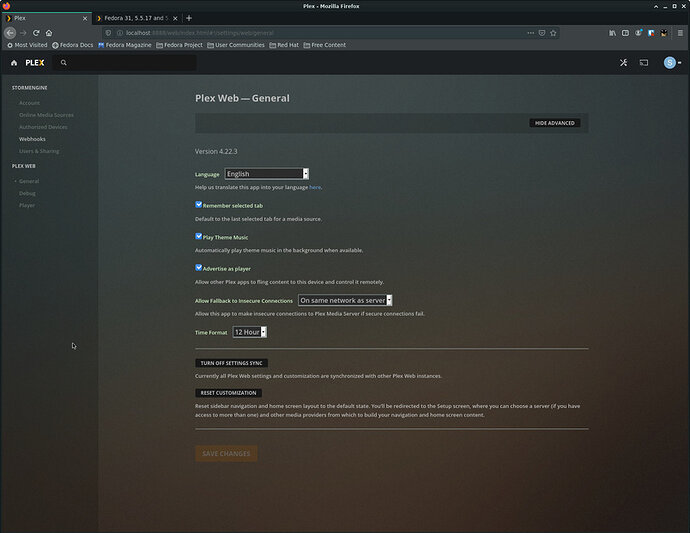Open a new browser tab
This screenshot has height=533, width=690.
(x=189, y=18)
